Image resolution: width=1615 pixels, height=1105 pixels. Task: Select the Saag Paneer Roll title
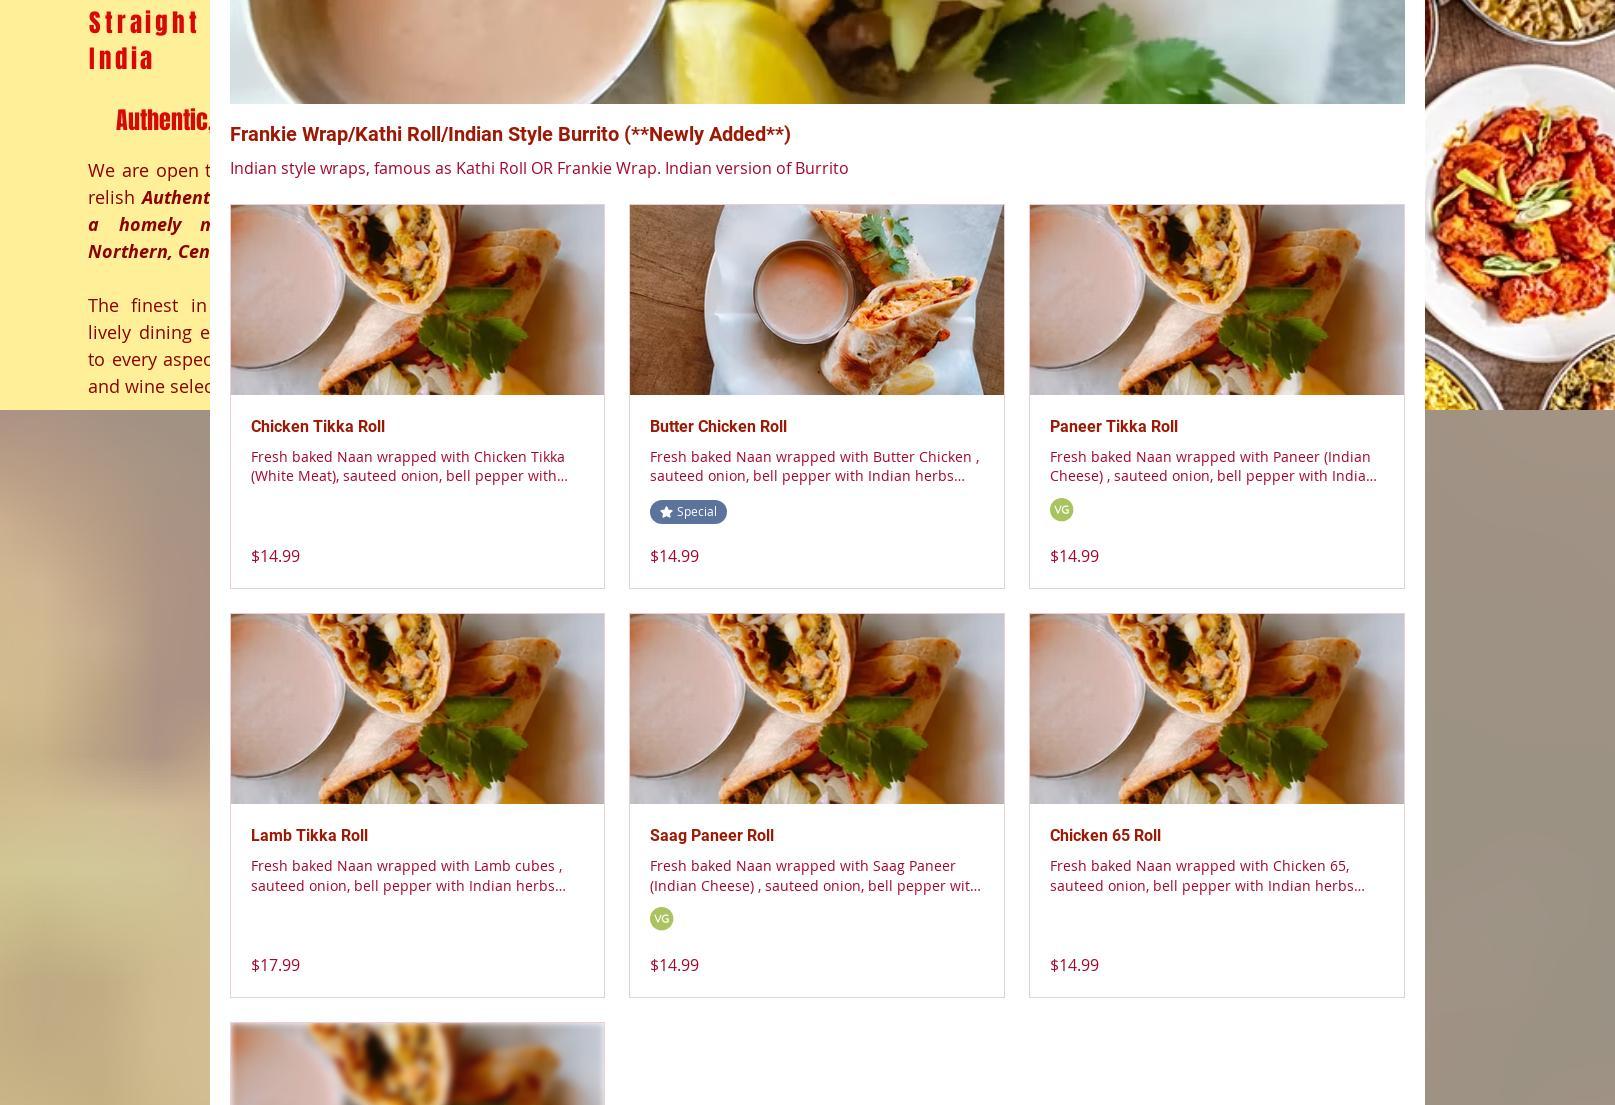coord(712,836)
